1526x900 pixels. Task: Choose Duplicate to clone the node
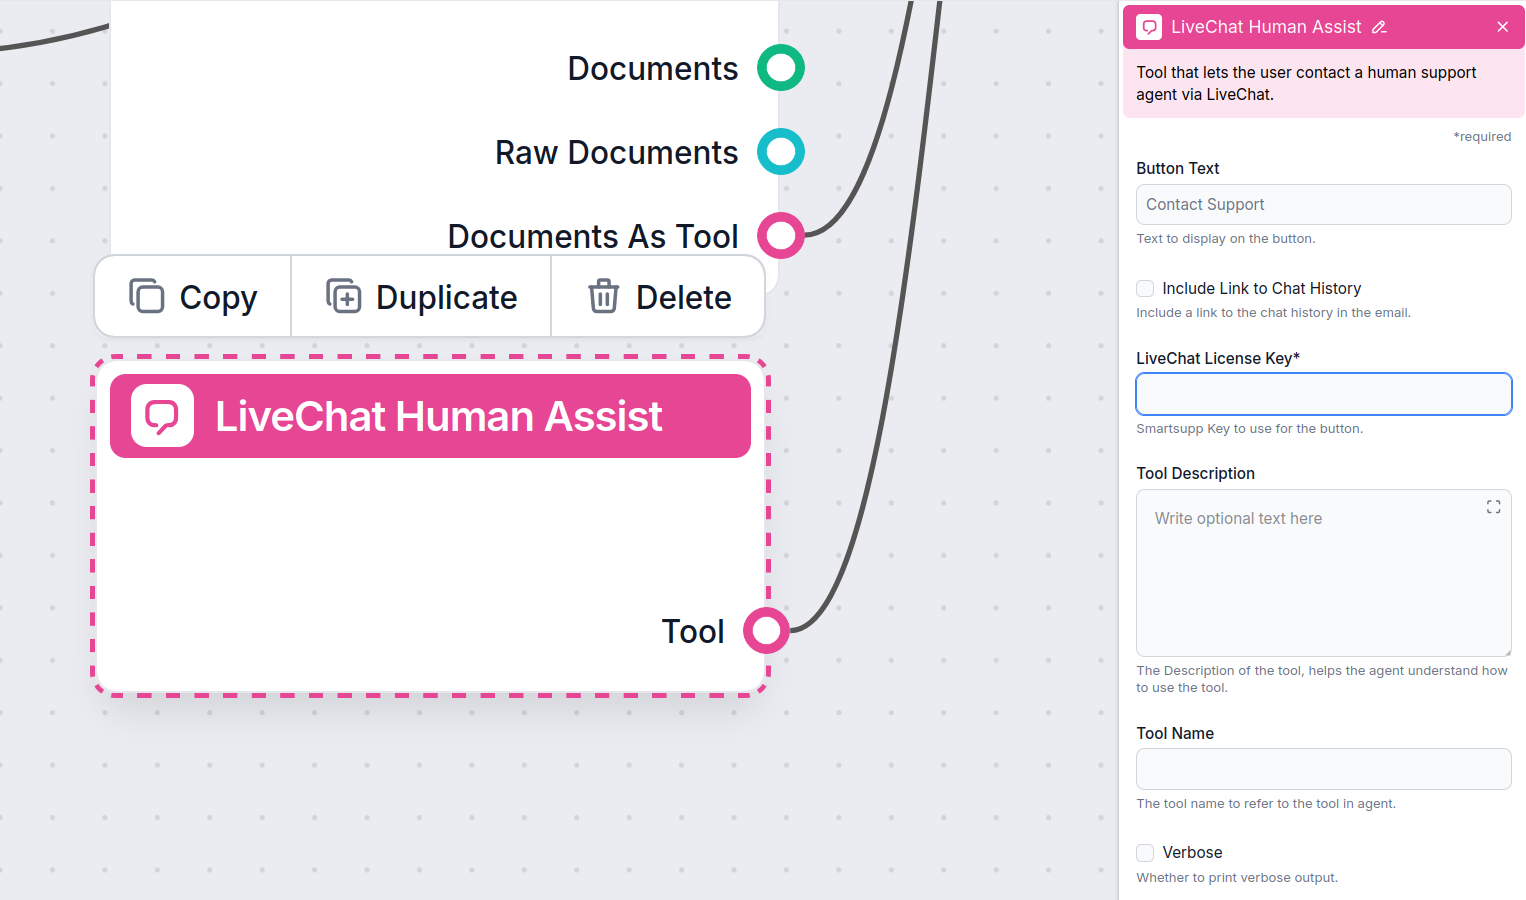pos(420,296)
